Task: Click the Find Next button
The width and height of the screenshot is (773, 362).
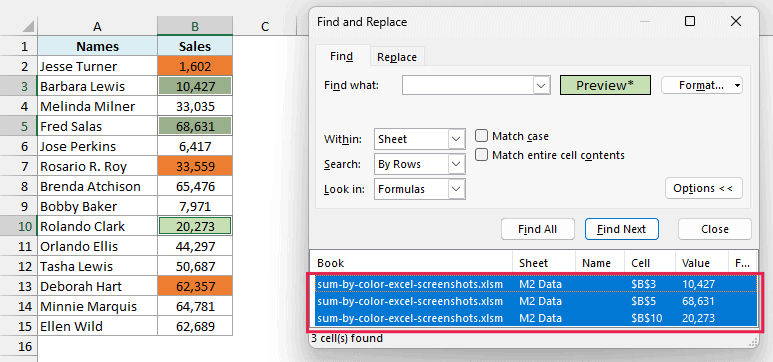Action: tap(622, 229)
